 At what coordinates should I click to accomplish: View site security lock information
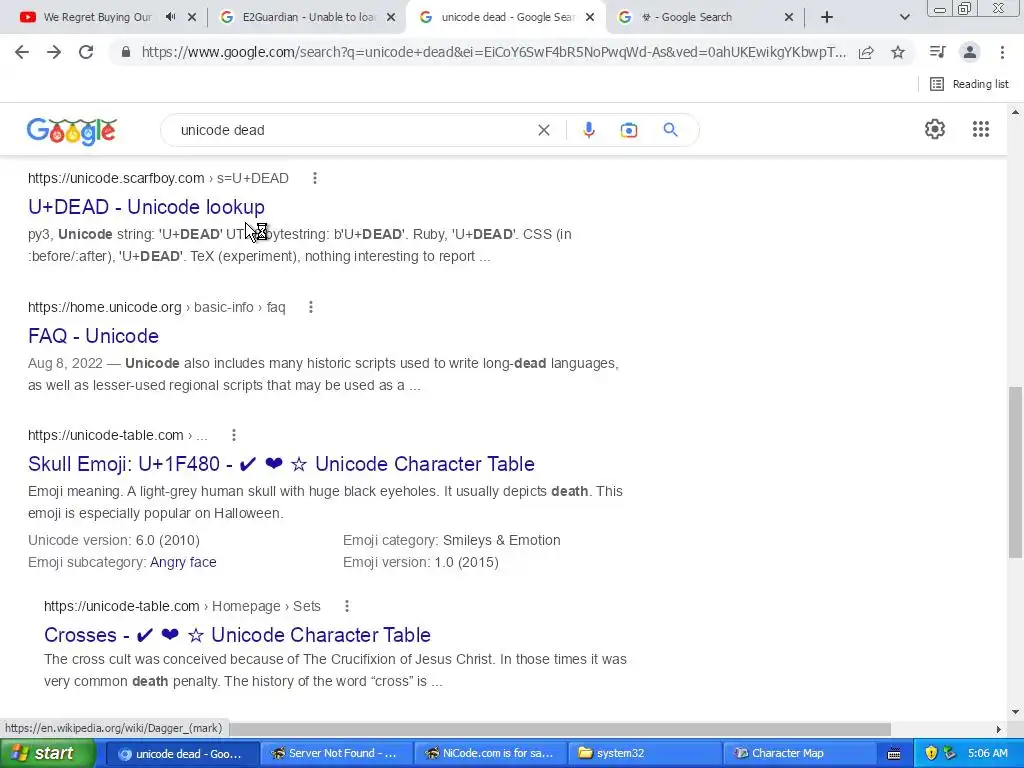[x=126, y=52]
